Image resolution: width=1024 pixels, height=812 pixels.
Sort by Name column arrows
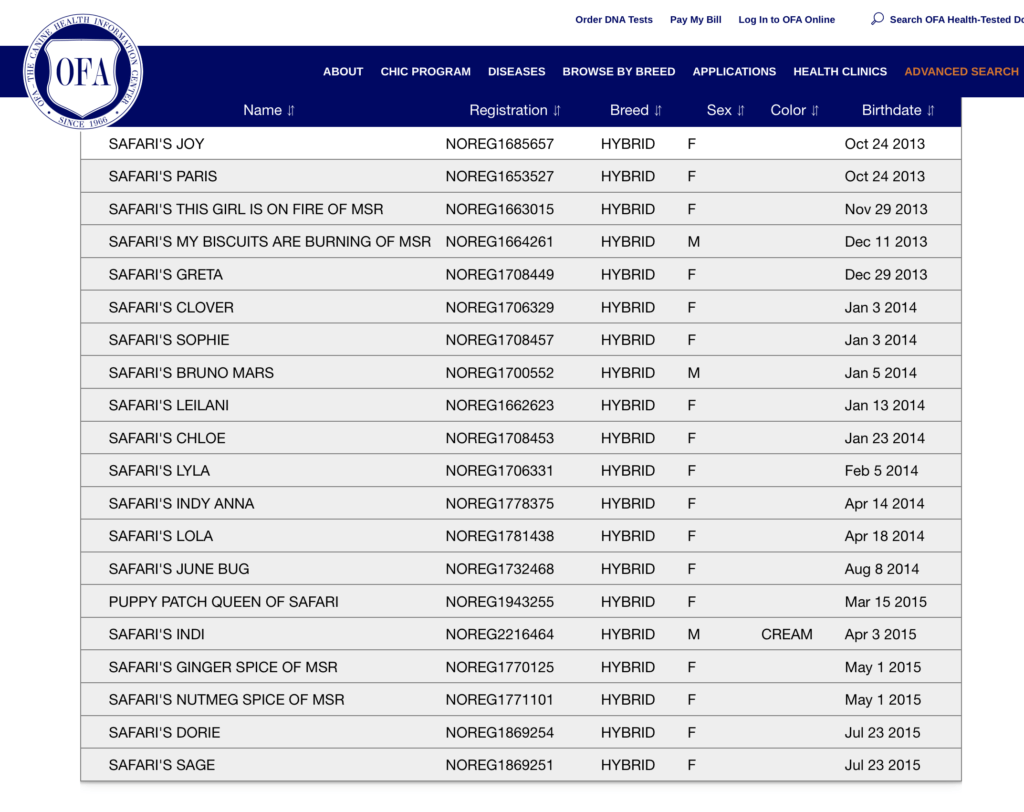click(291, 110)
